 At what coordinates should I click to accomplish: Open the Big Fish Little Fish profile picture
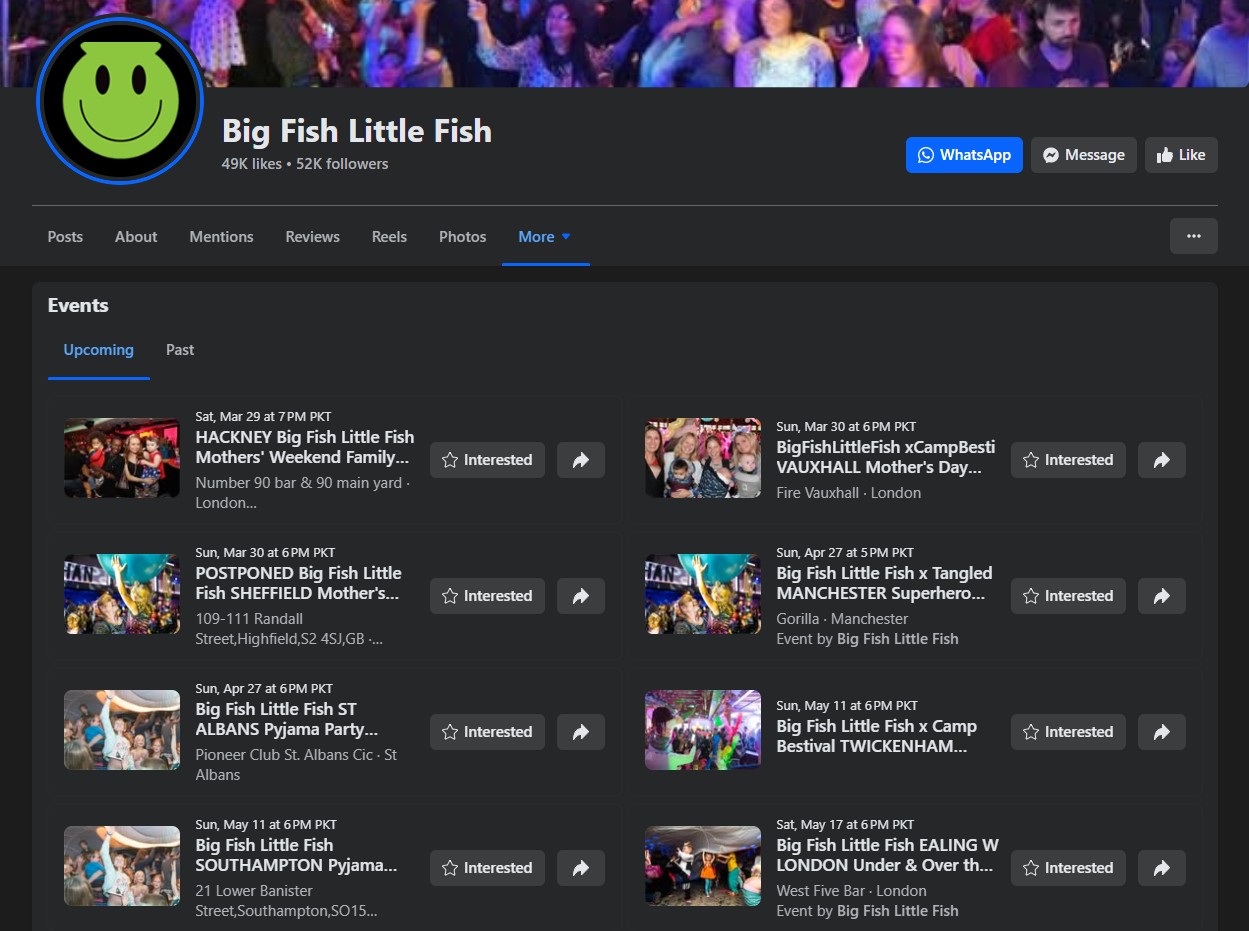pos(120,100)
